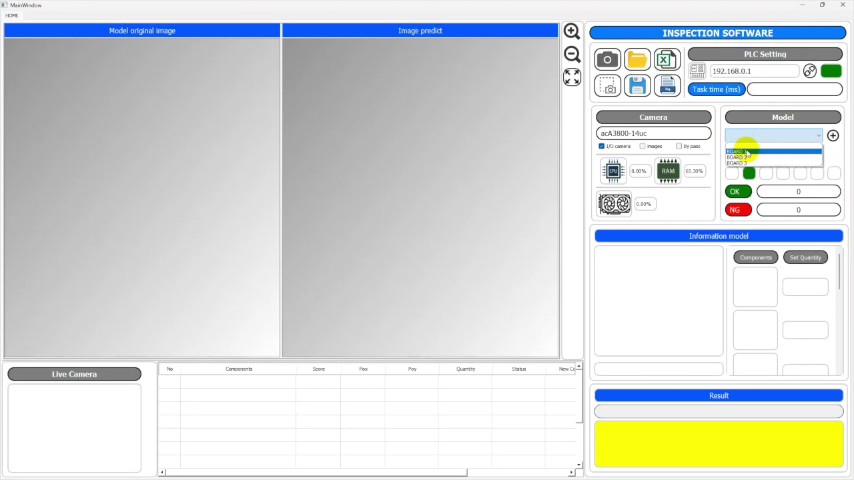Enable the images checkbox
Image resolution: width=854 pixels, height=480 pixels.
click(x=643, y=146)
